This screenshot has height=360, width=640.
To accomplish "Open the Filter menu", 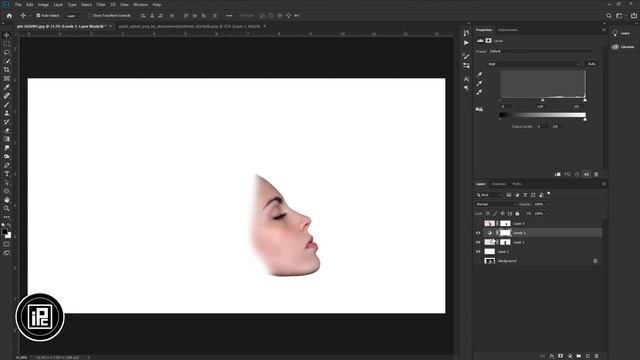I will pyautogui.click(x=101, y=4).
